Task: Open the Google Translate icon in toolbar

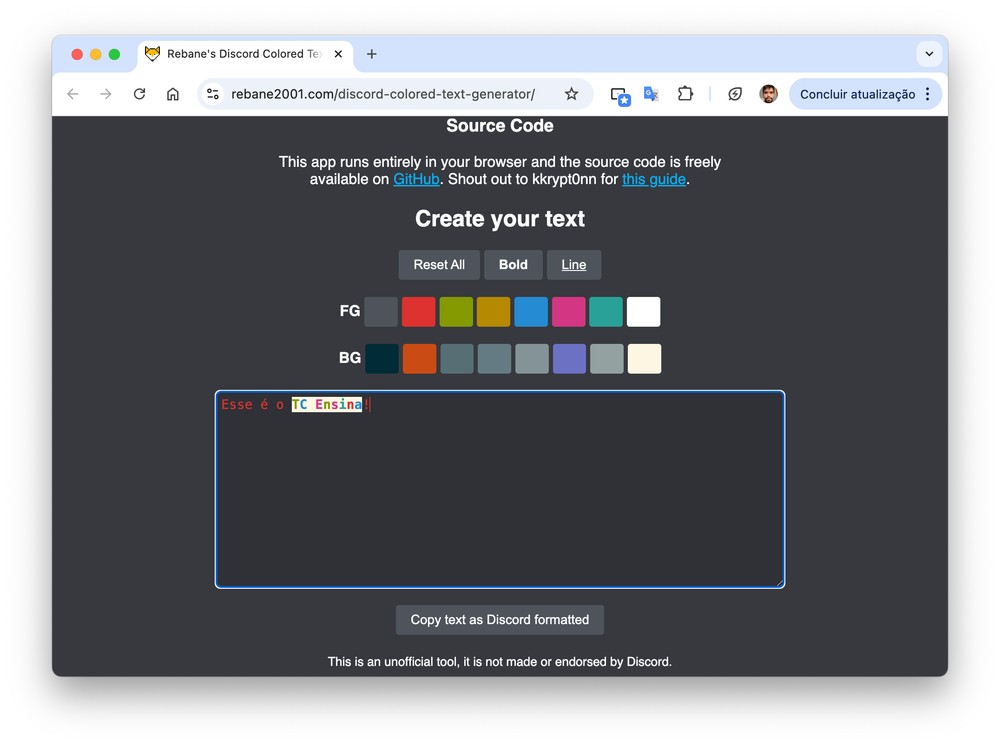Action: 651,94
